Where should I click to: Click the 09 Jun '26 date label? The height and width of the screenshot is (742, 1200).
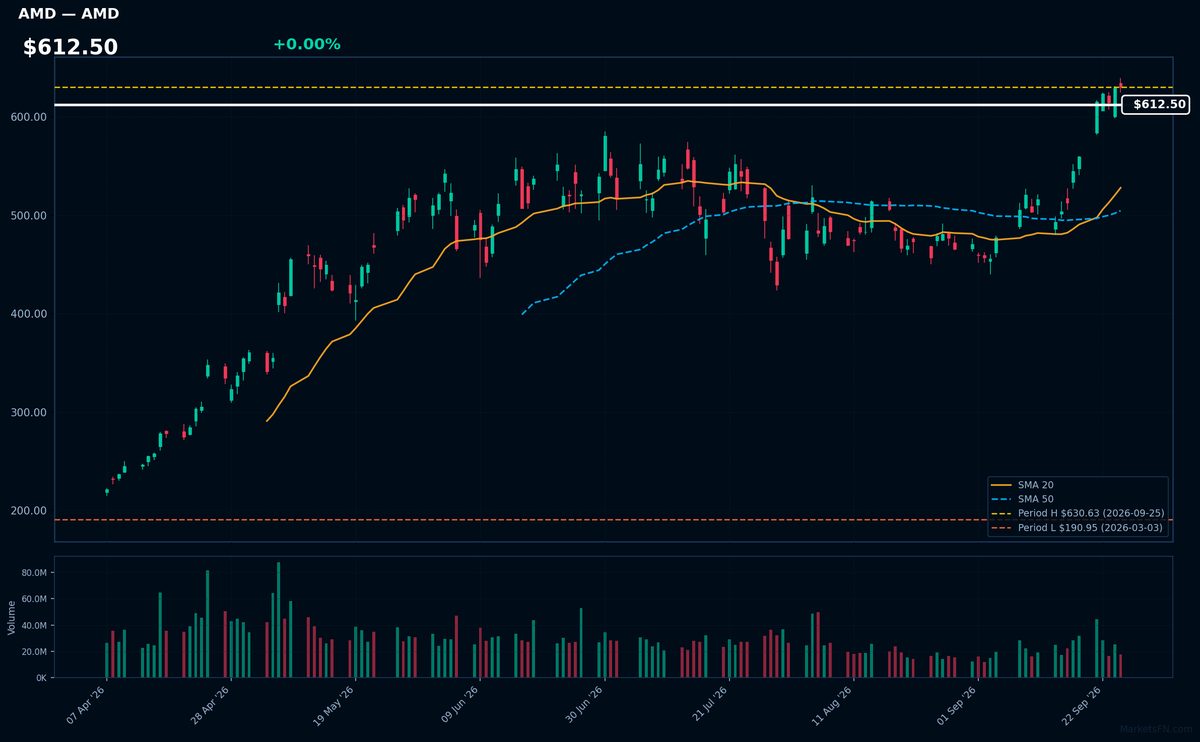(x=459, y=705)
